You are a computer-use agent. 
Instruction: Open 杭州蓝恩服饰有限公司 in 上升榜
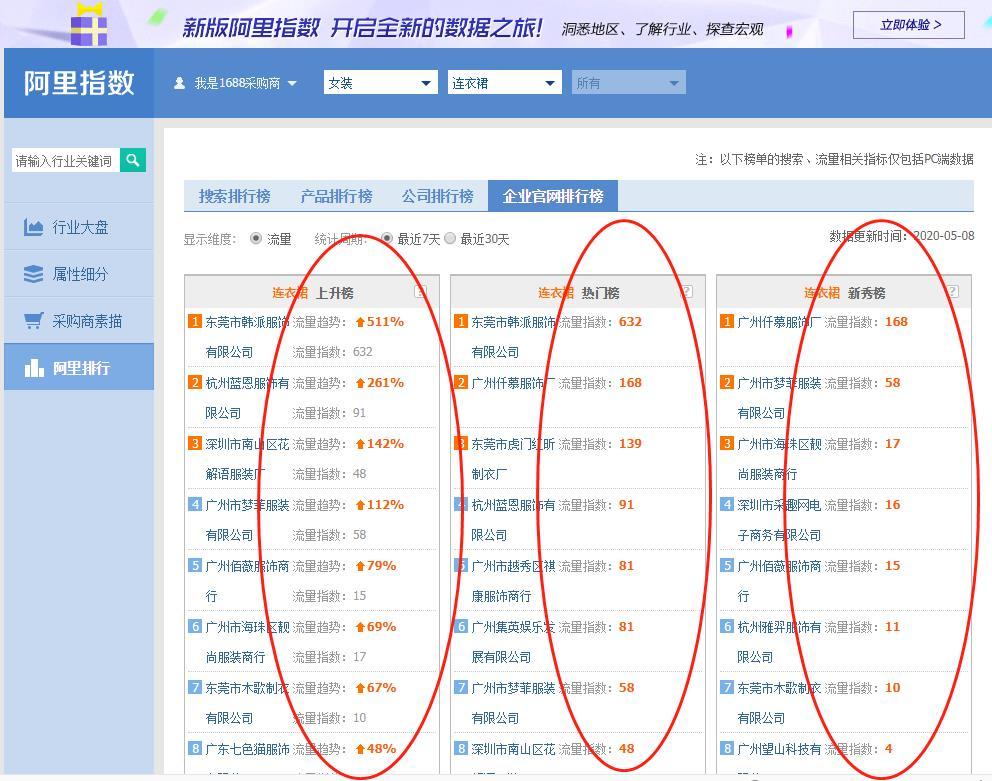click(x=247, y=397)
